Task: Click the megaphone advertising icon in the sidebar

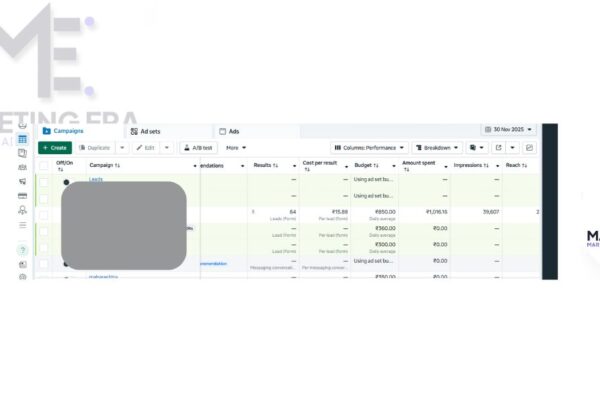Action: pos(23,181)
